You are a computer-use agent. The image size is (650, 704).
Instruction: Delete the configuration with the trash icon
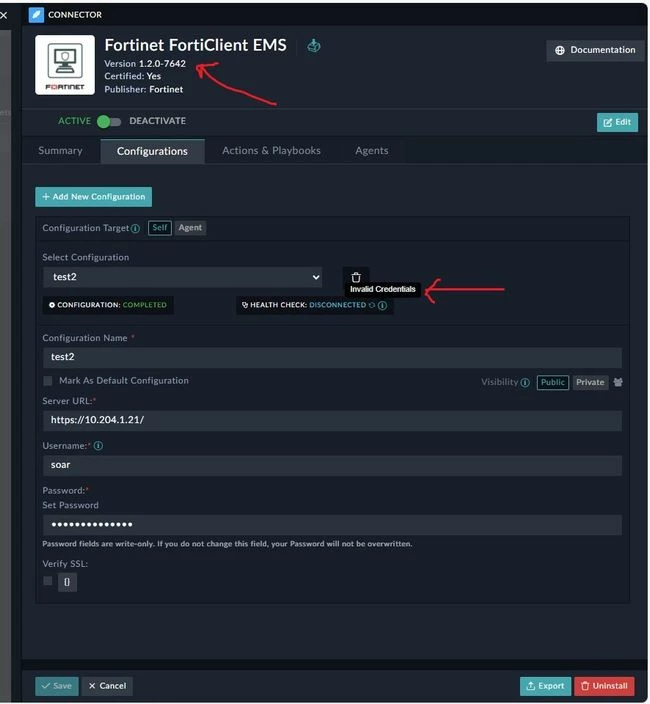[356, 277]
